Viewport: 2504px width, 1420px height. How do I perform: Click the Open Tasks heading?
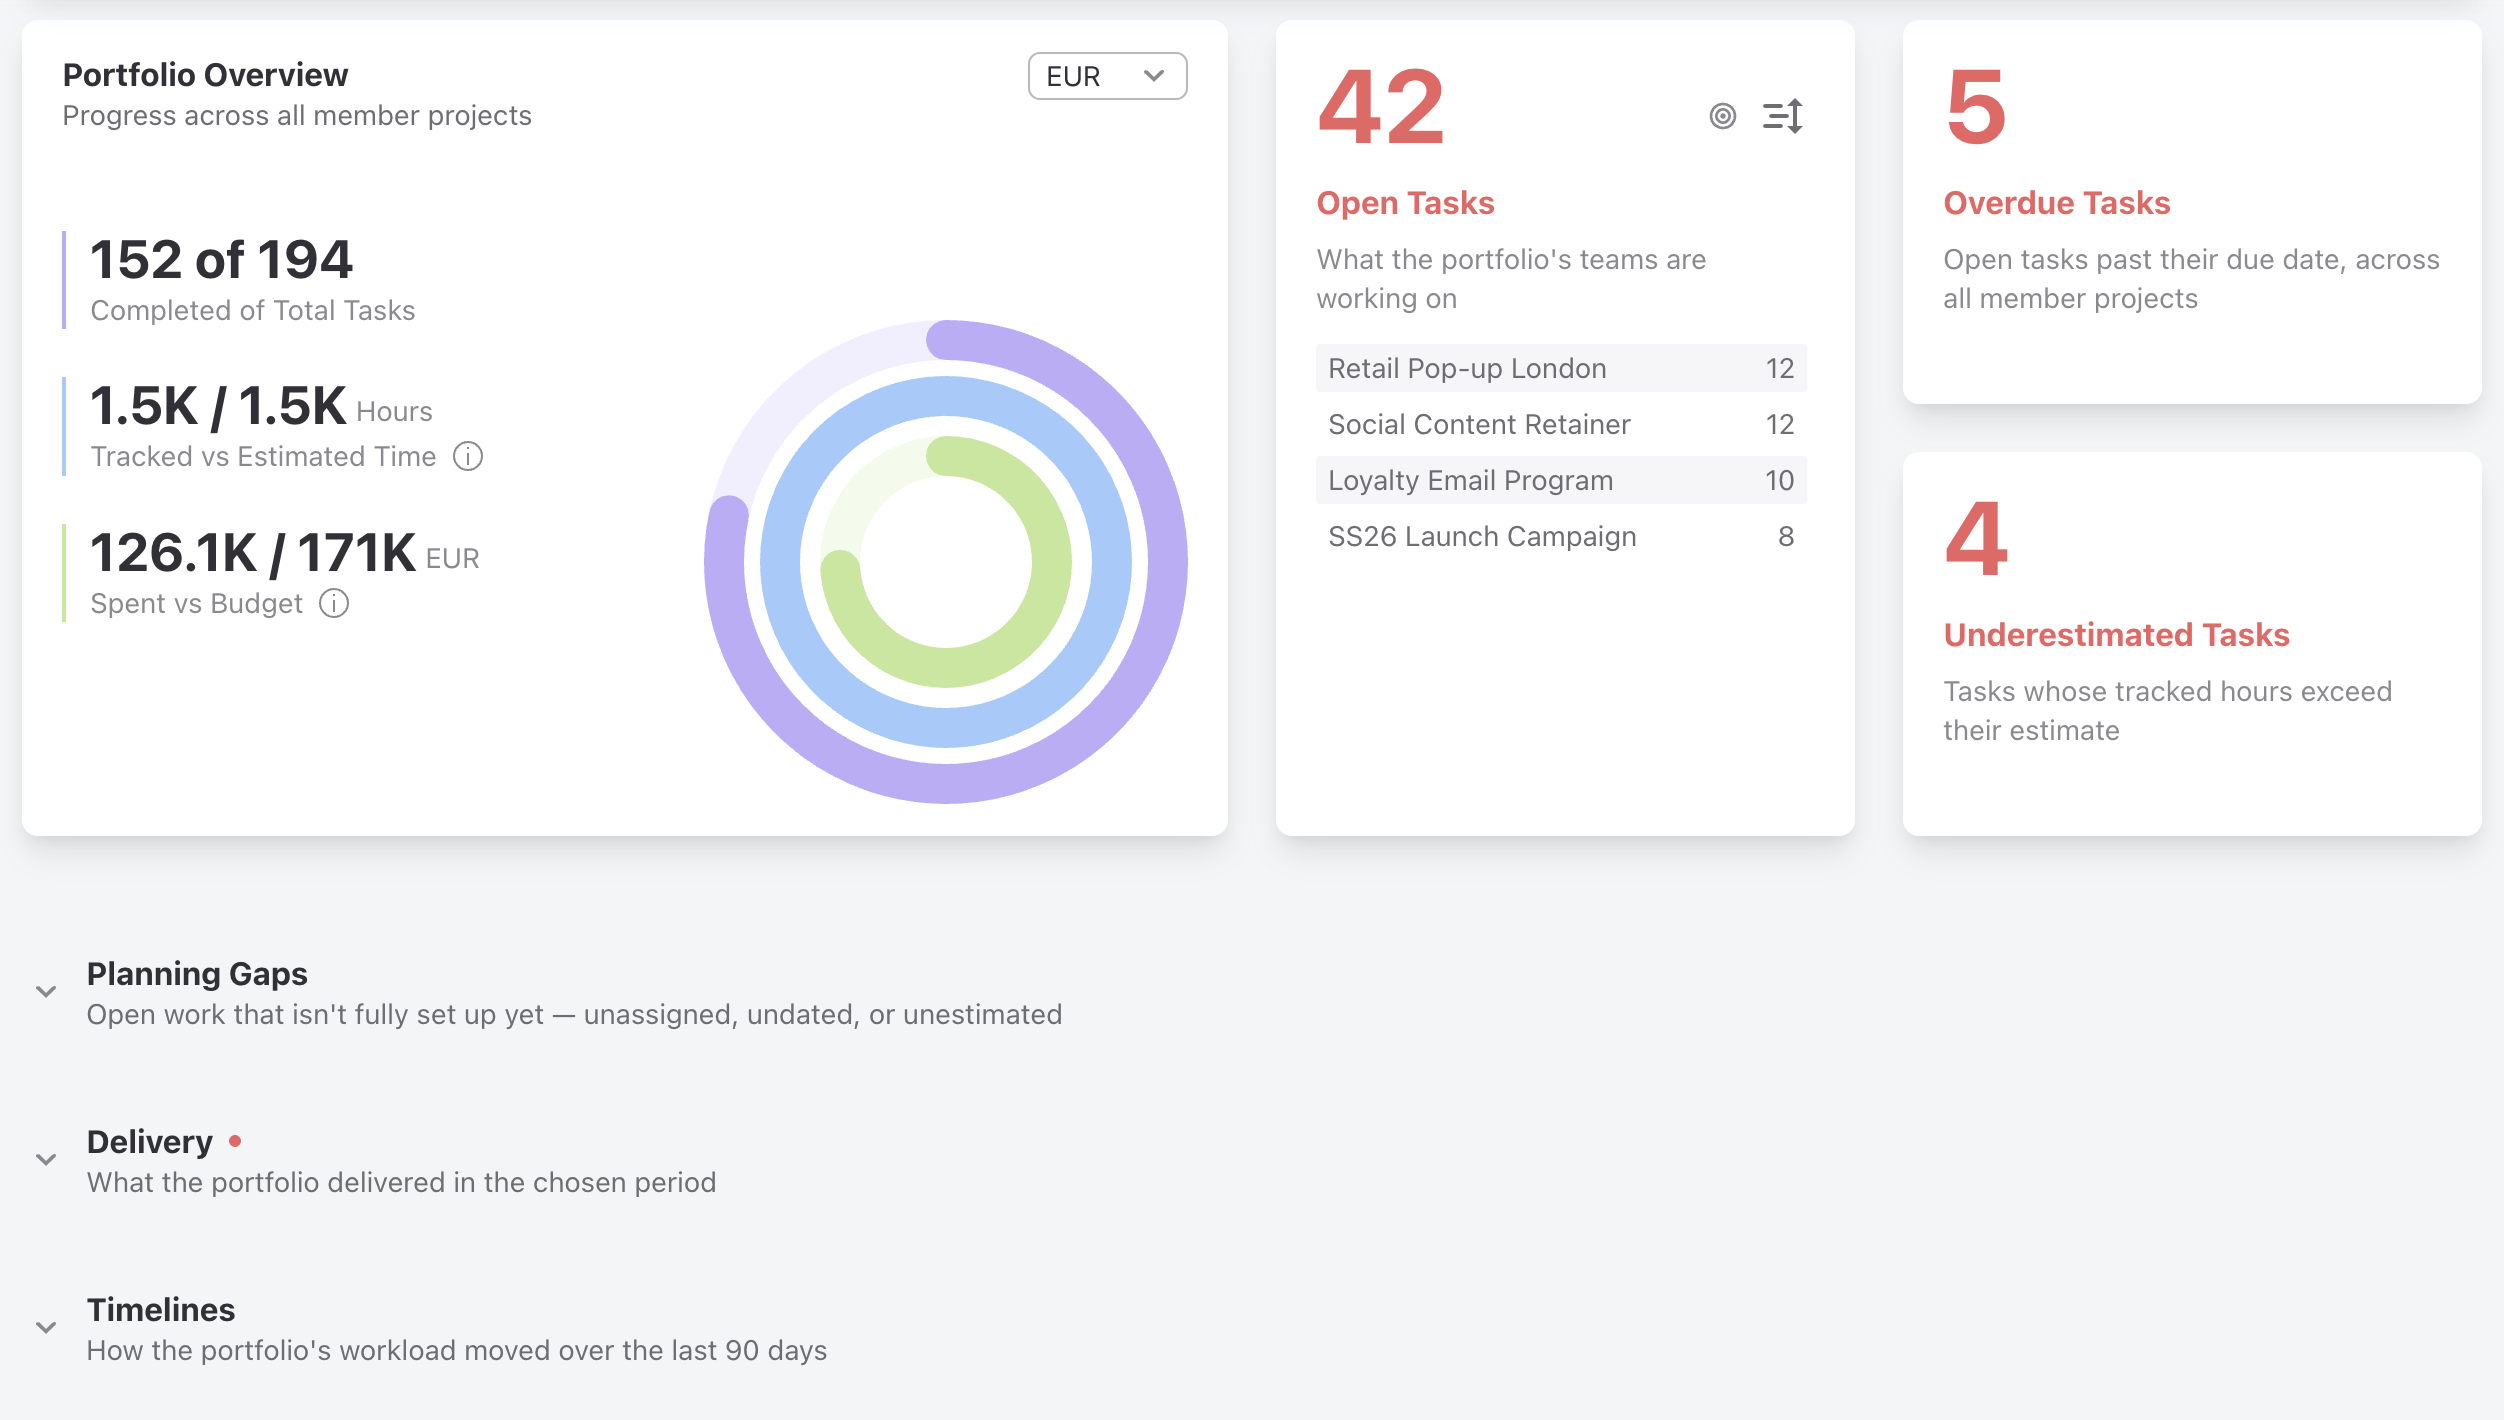pos(1405,203)
